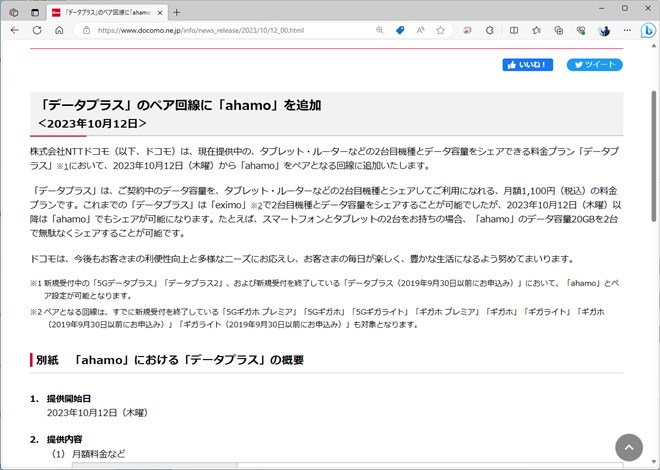Open the zoom magnifier in address bar
This screenshot has width=660, height=470.
pyautogui.click(x=380, y=30)
